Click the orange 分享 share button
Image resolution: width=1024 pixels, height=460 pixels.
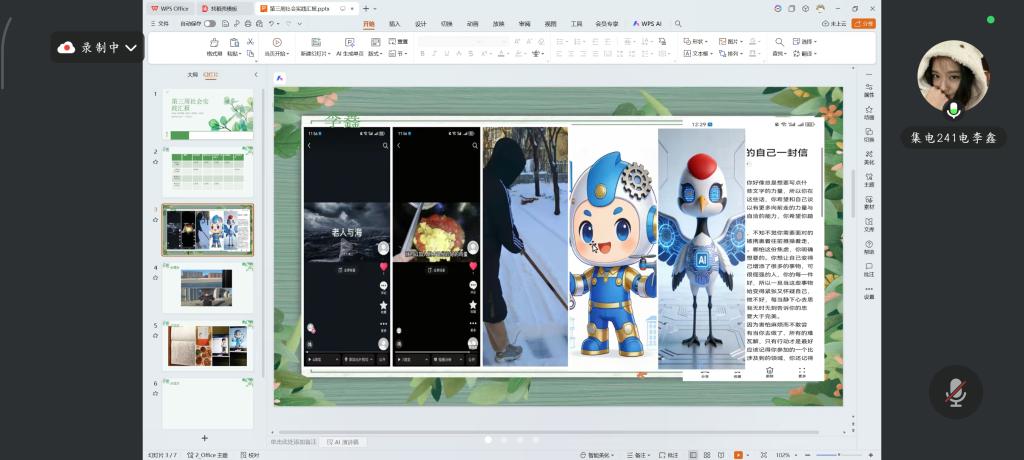click(x=863, y=23)
